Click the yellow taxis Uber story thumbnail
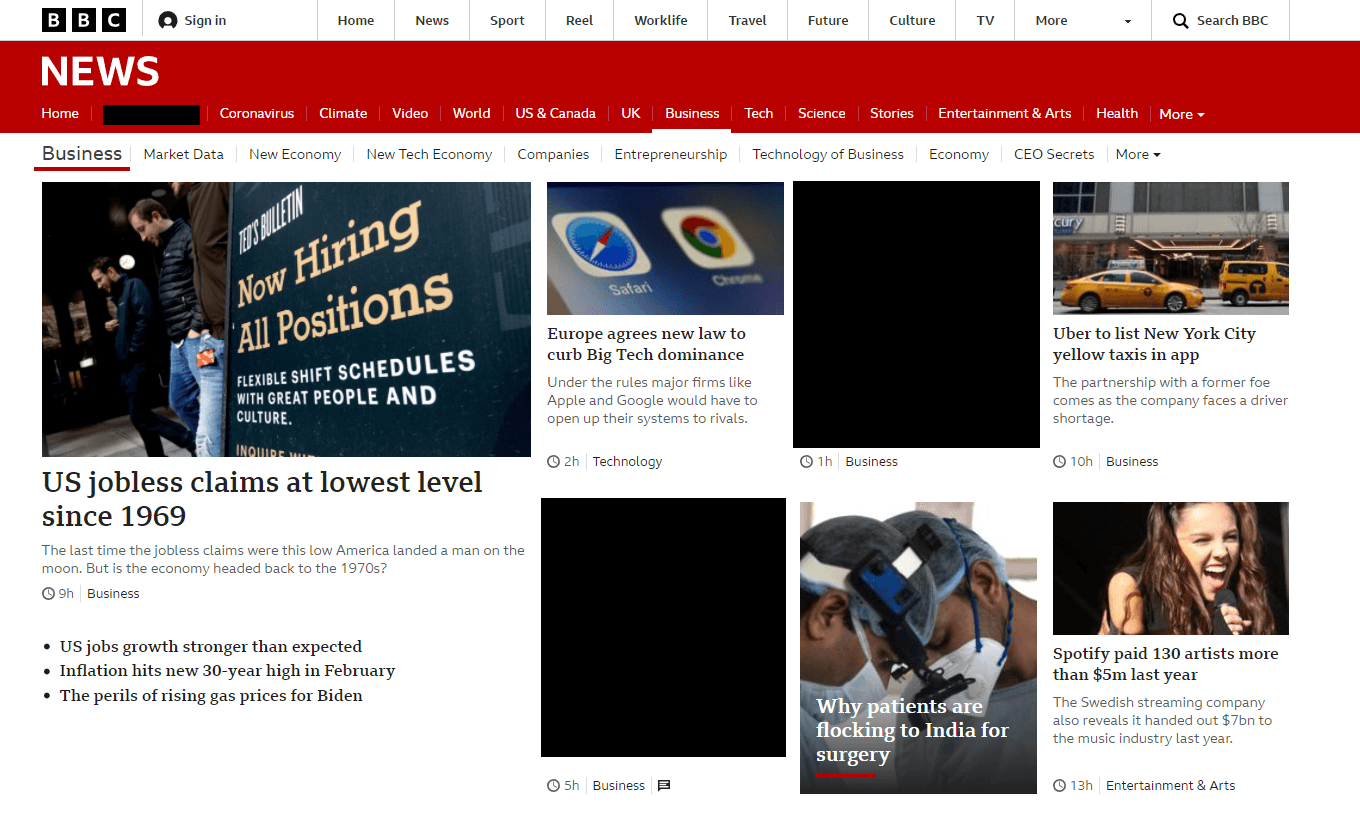This screenshot has height=832, width=1360. click(1170, 248)
